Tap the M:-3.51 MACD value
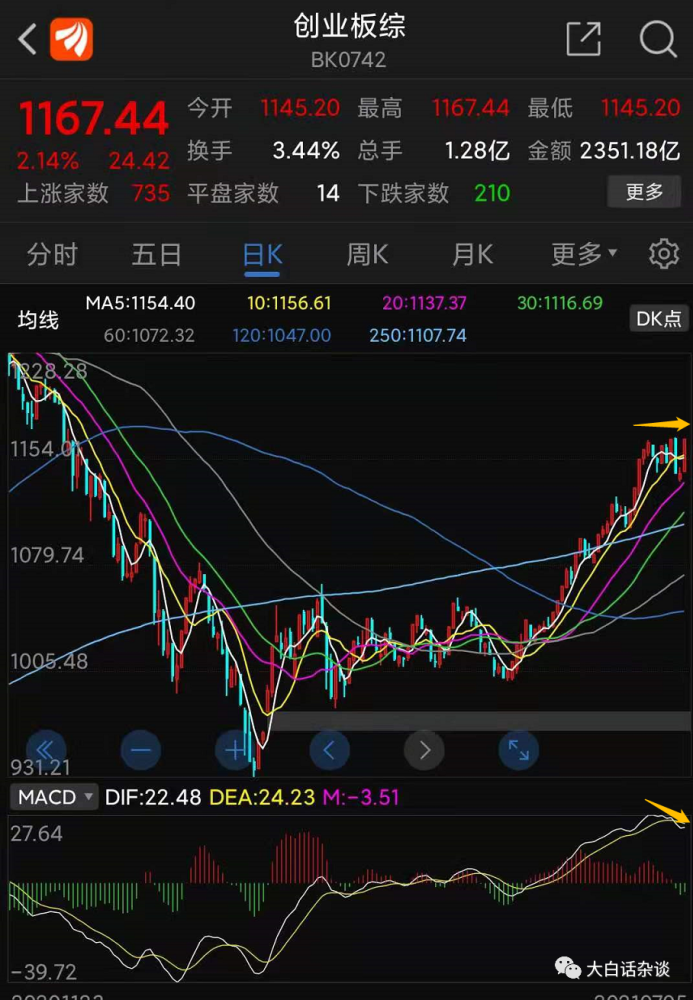693x1000 pixels. 361,797
